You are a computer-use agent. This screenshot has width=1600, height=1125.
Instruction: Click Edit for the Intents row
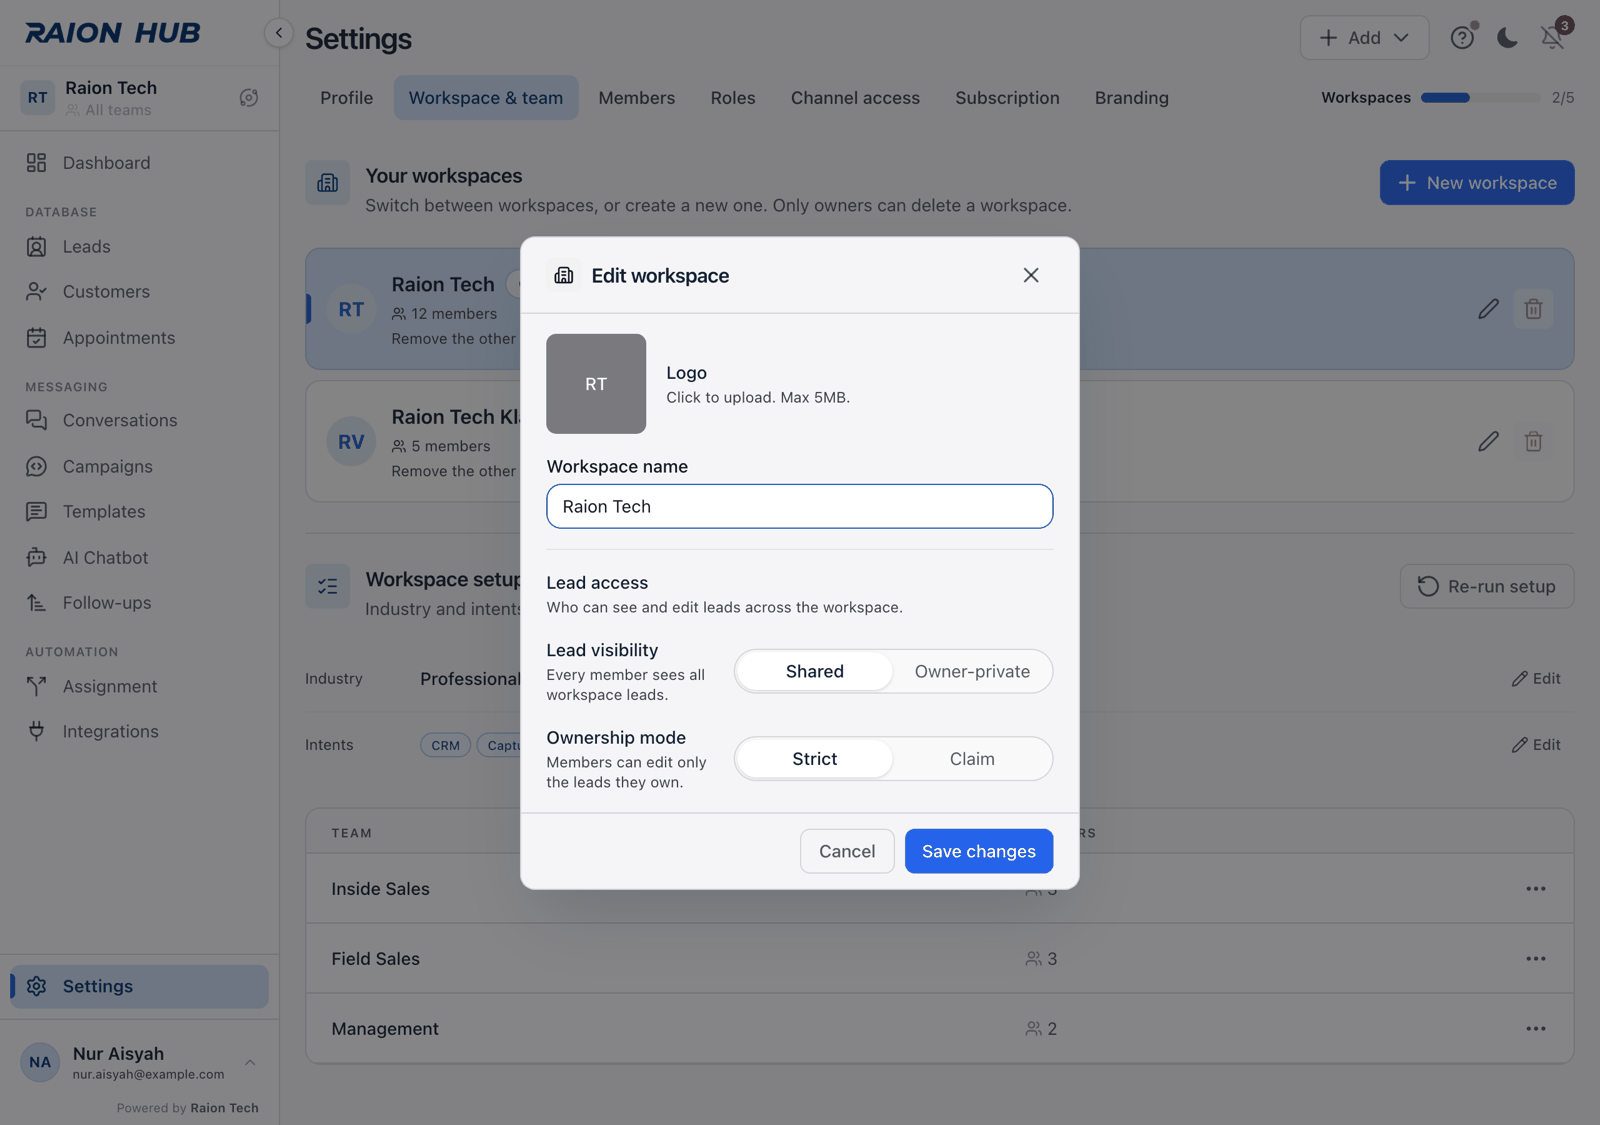1536,745
